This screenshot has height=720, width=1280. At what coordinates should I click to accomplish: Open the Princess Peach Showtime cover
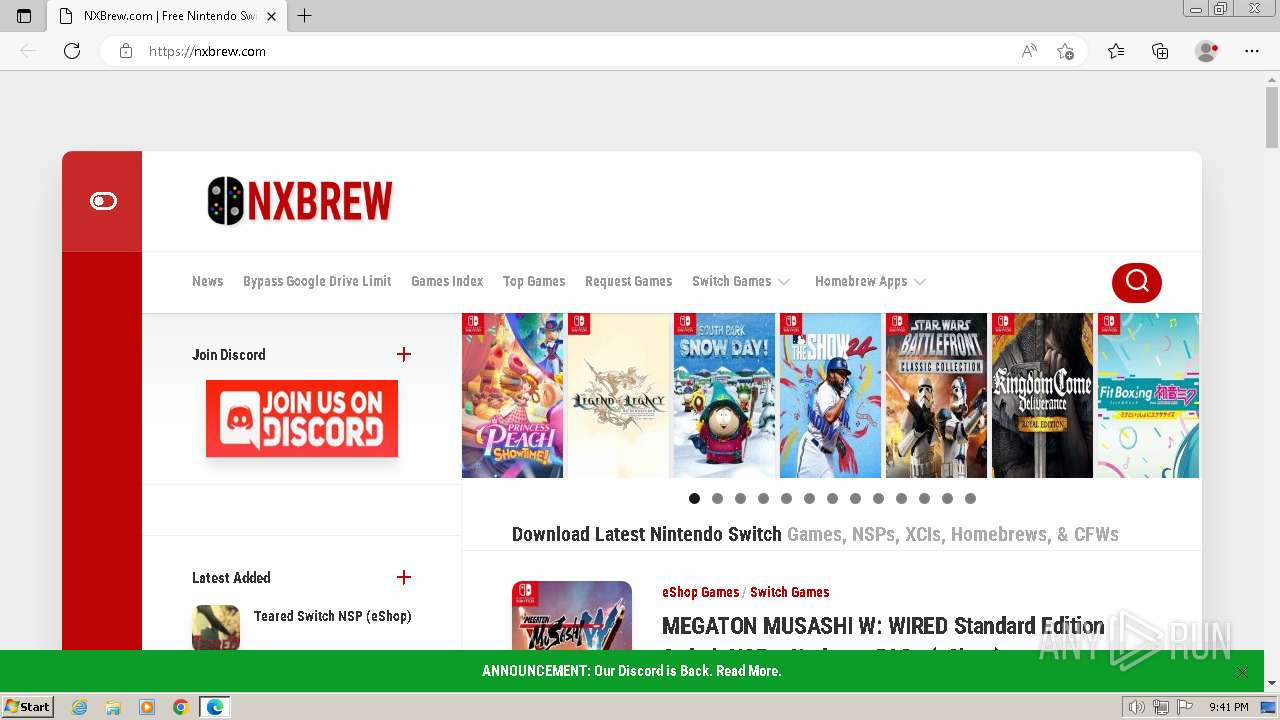513,395
